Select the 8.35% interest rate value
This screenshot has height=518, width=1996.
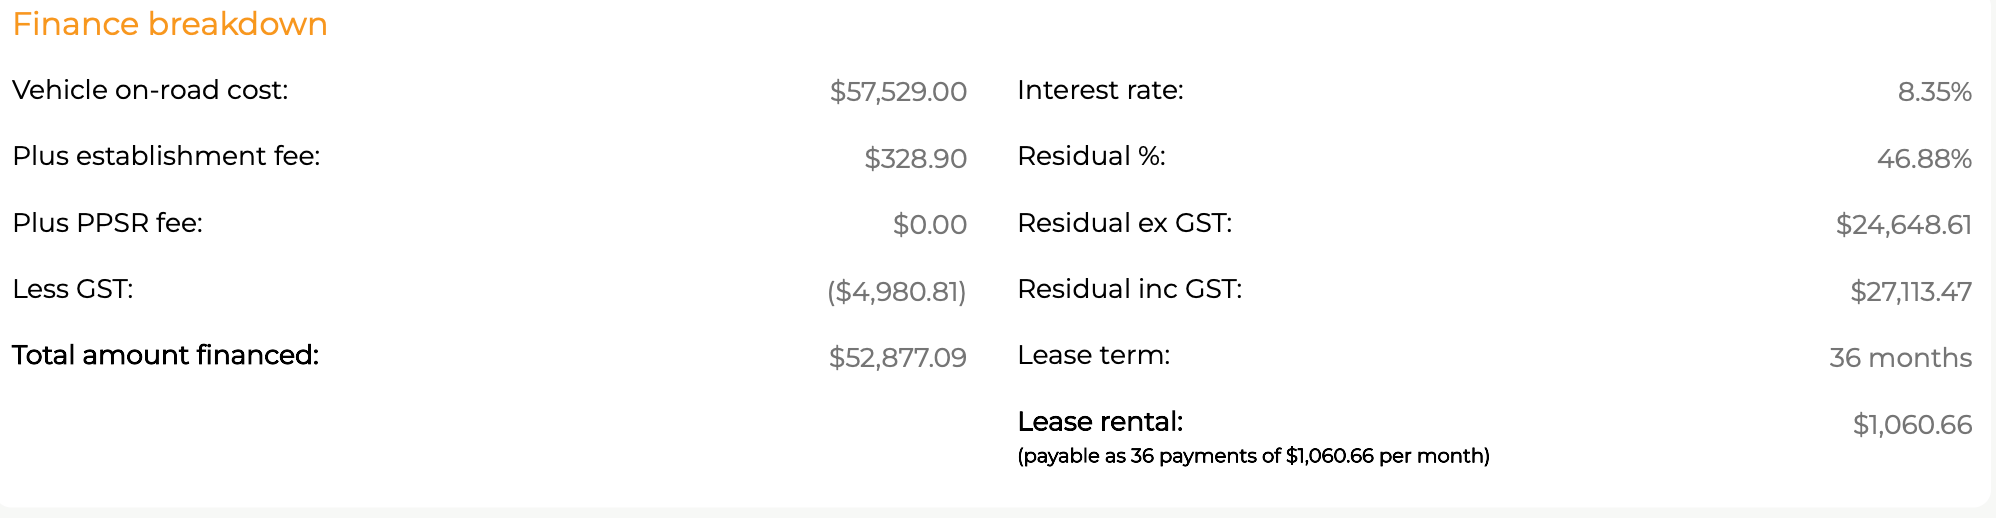[x=1934, y=92]
